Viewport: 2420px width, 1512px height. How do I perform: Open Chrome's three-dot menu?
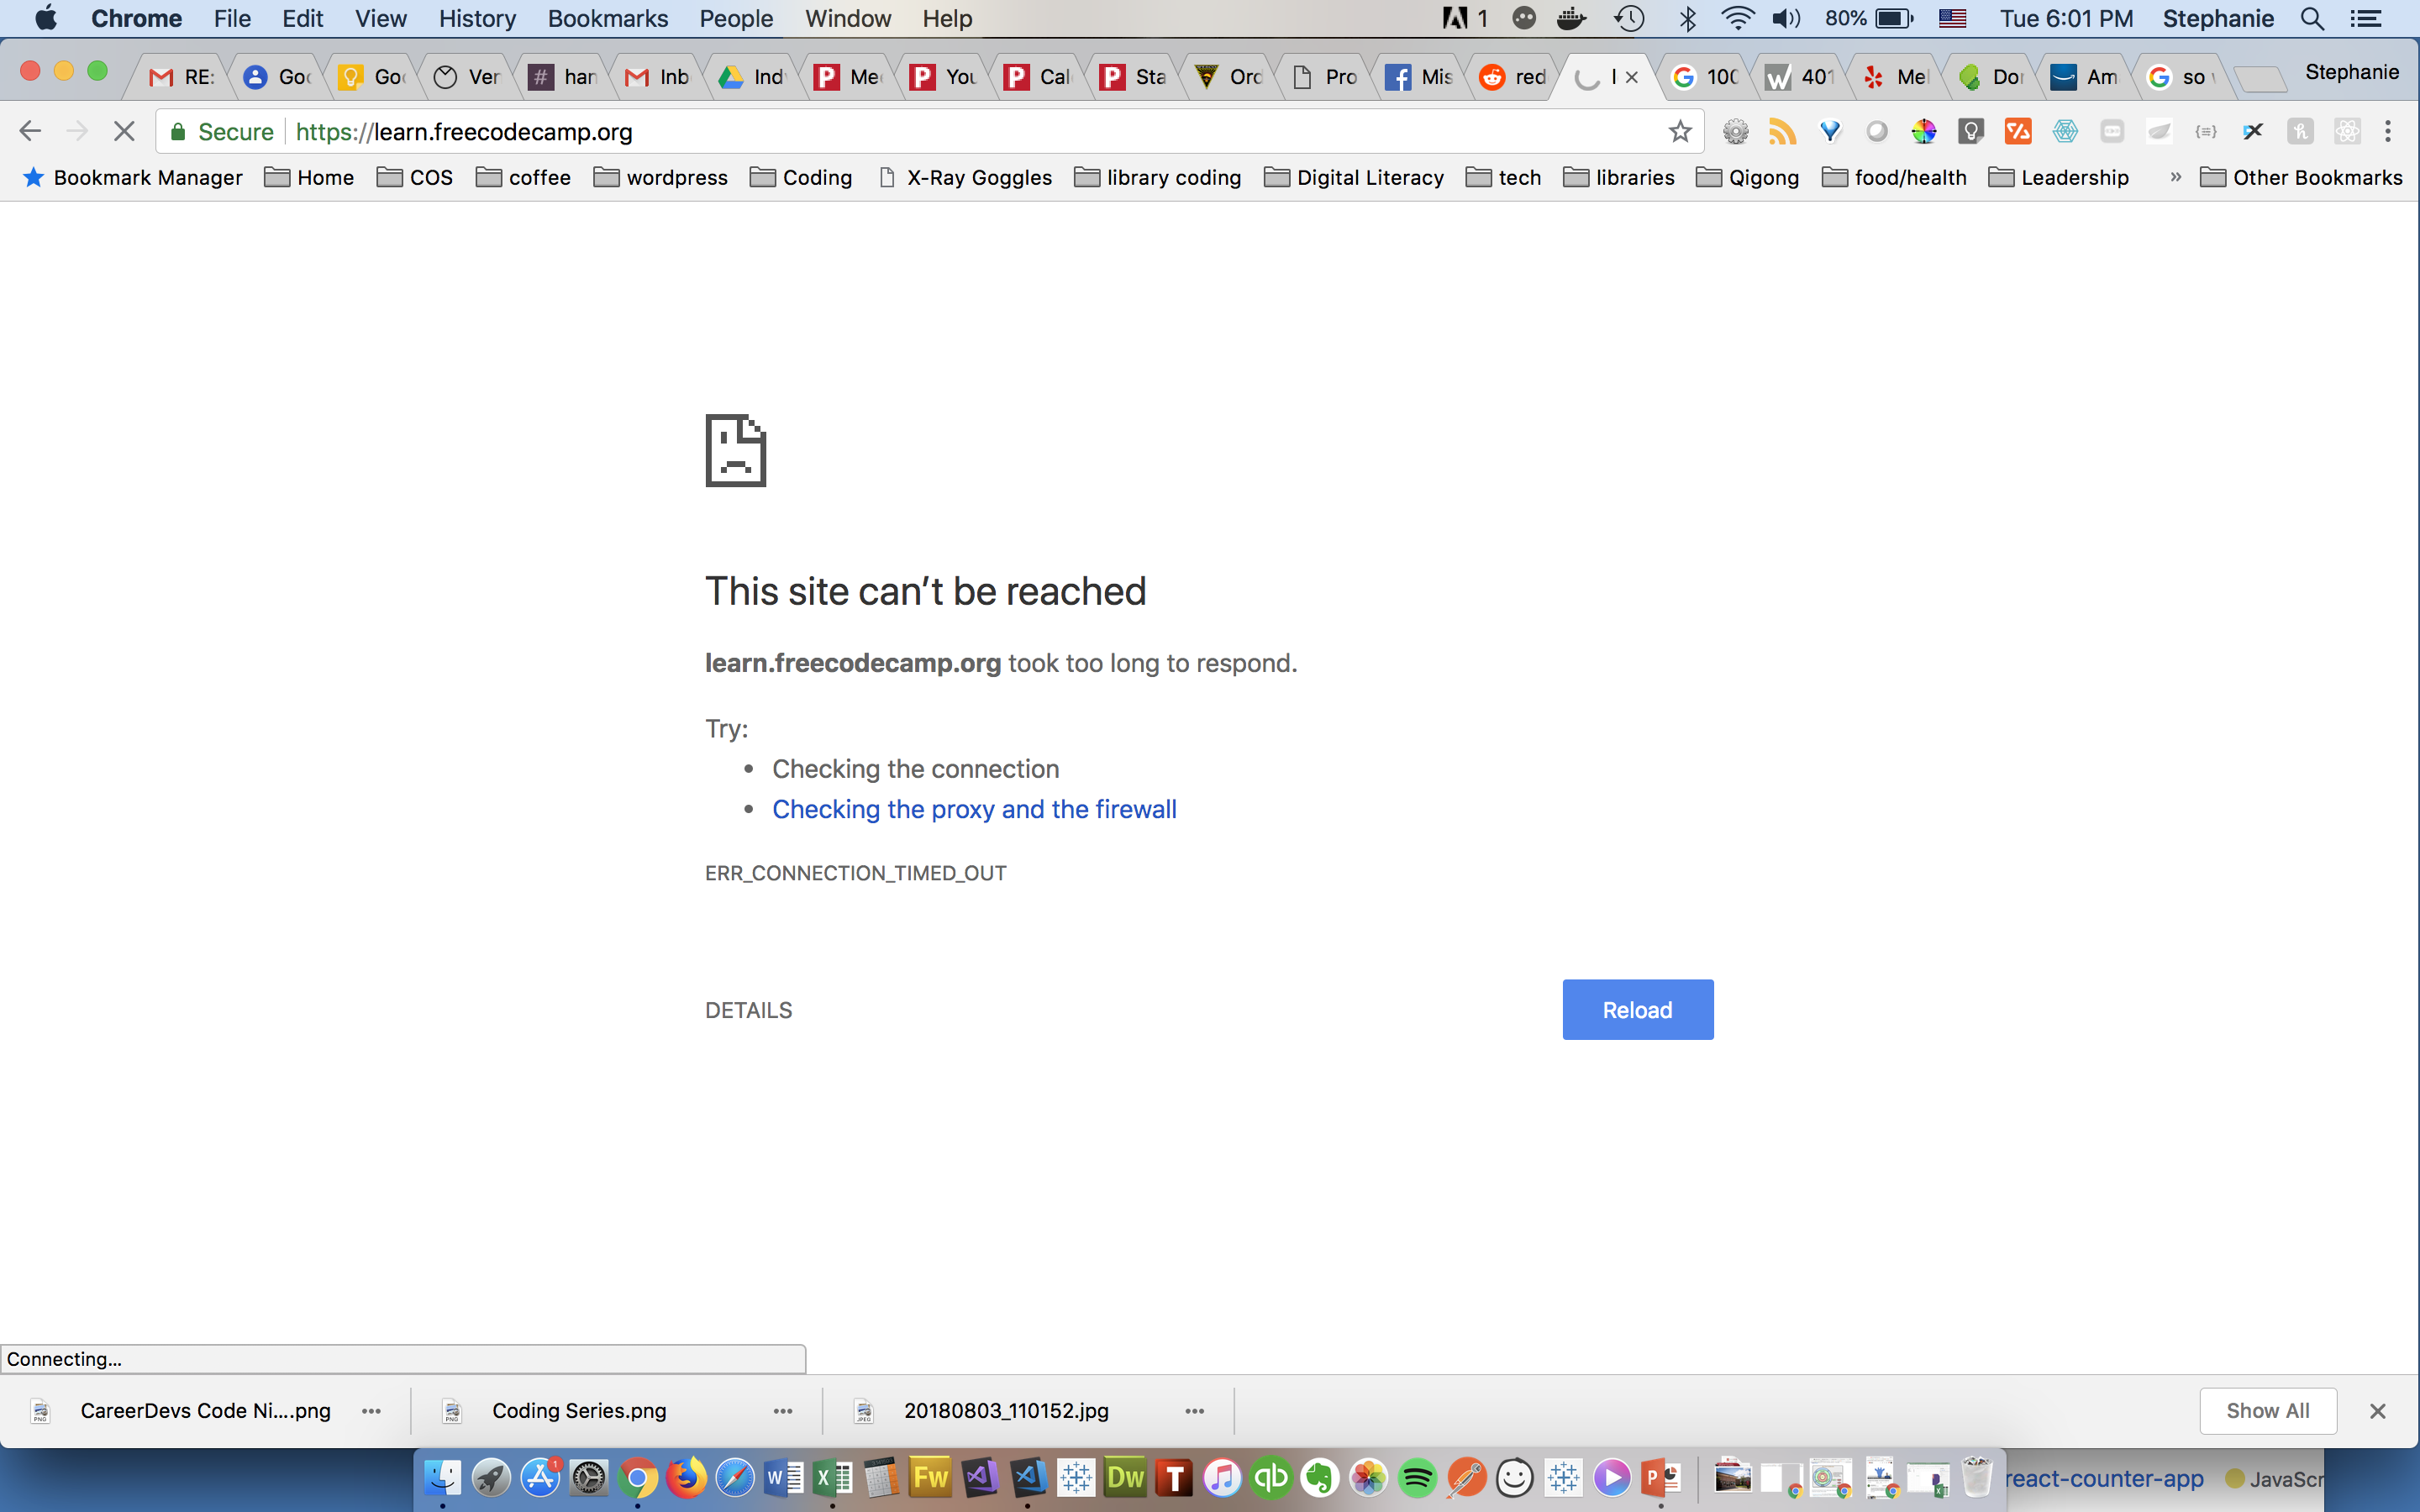[2389, 131]
